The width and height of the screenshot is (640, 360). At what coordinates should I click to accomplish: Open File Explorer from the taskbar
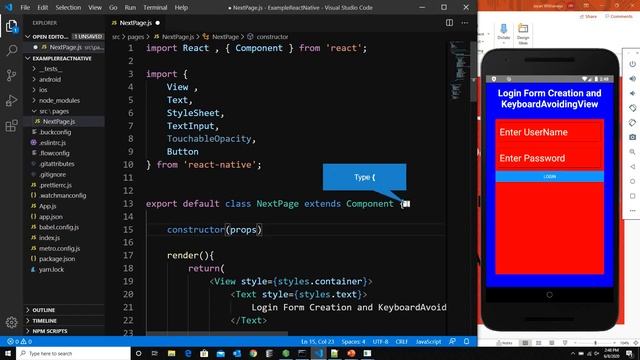tap(171, 353)
